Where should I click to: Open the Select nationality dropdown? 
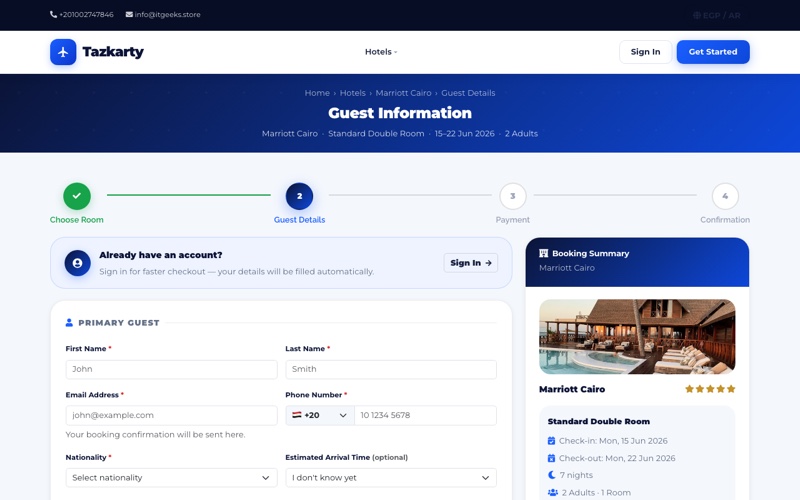click(x=171, y=478)
